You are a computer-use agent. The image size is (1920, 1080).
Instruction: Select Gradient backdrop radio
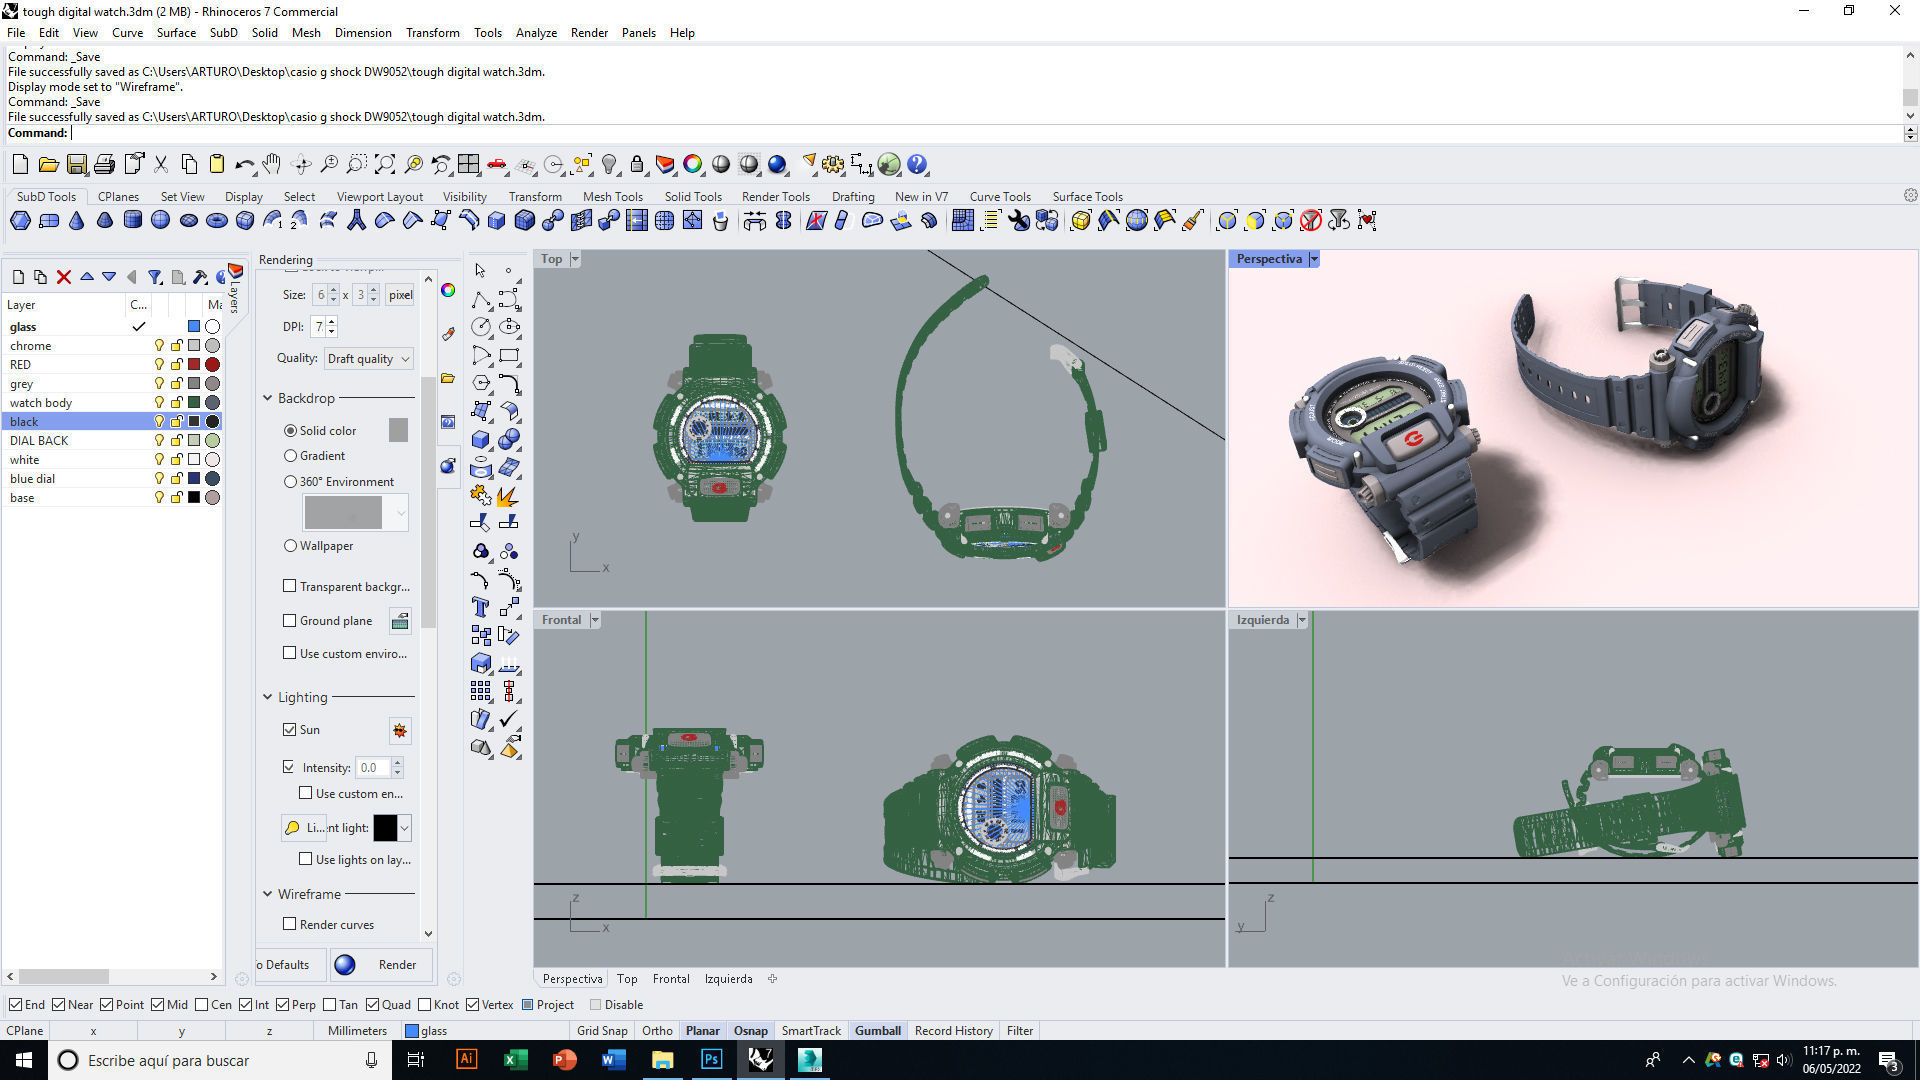pos(291,456)
